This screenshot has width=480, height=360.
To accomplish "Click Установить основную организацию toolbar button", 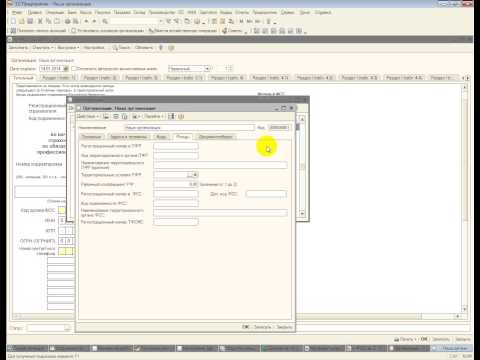I will pos(107,31).
